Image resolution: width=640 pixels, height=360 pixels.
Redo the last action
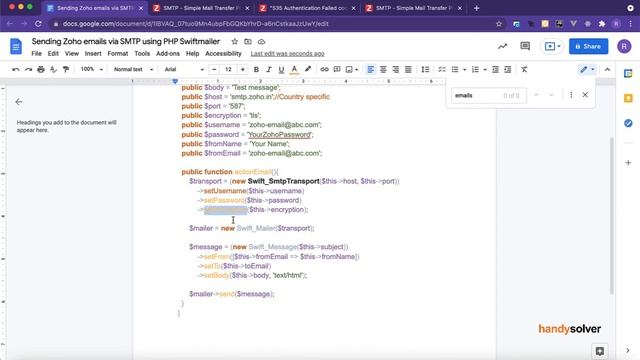click(x=28, y=70)
